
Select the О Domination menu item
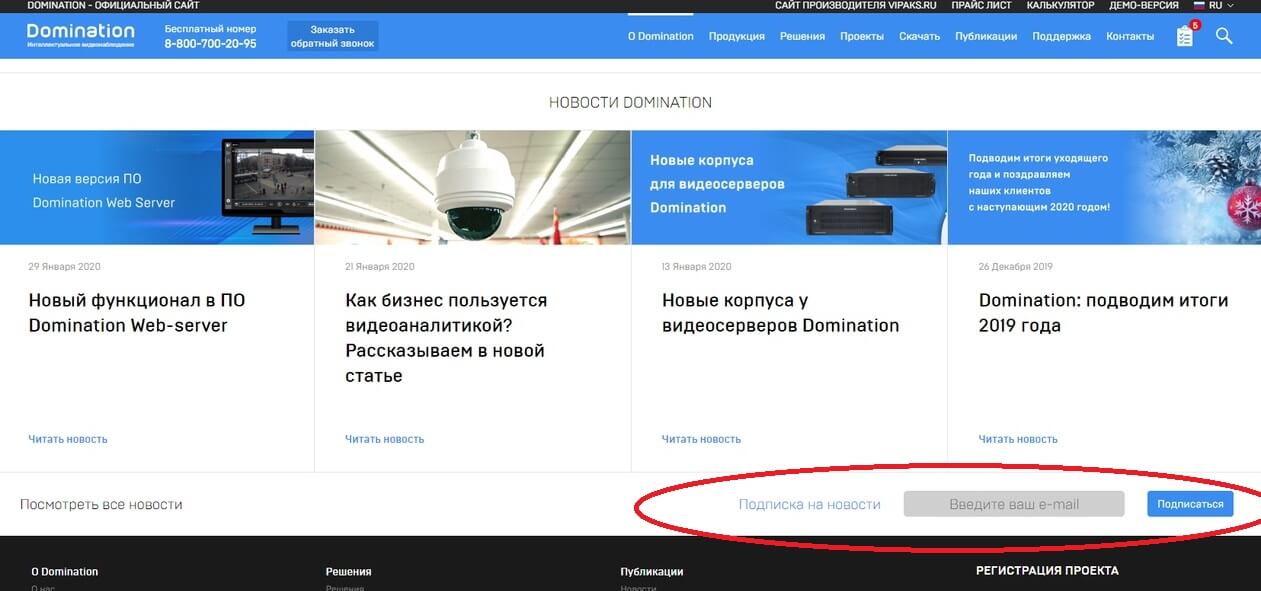(x=660, y=36)
